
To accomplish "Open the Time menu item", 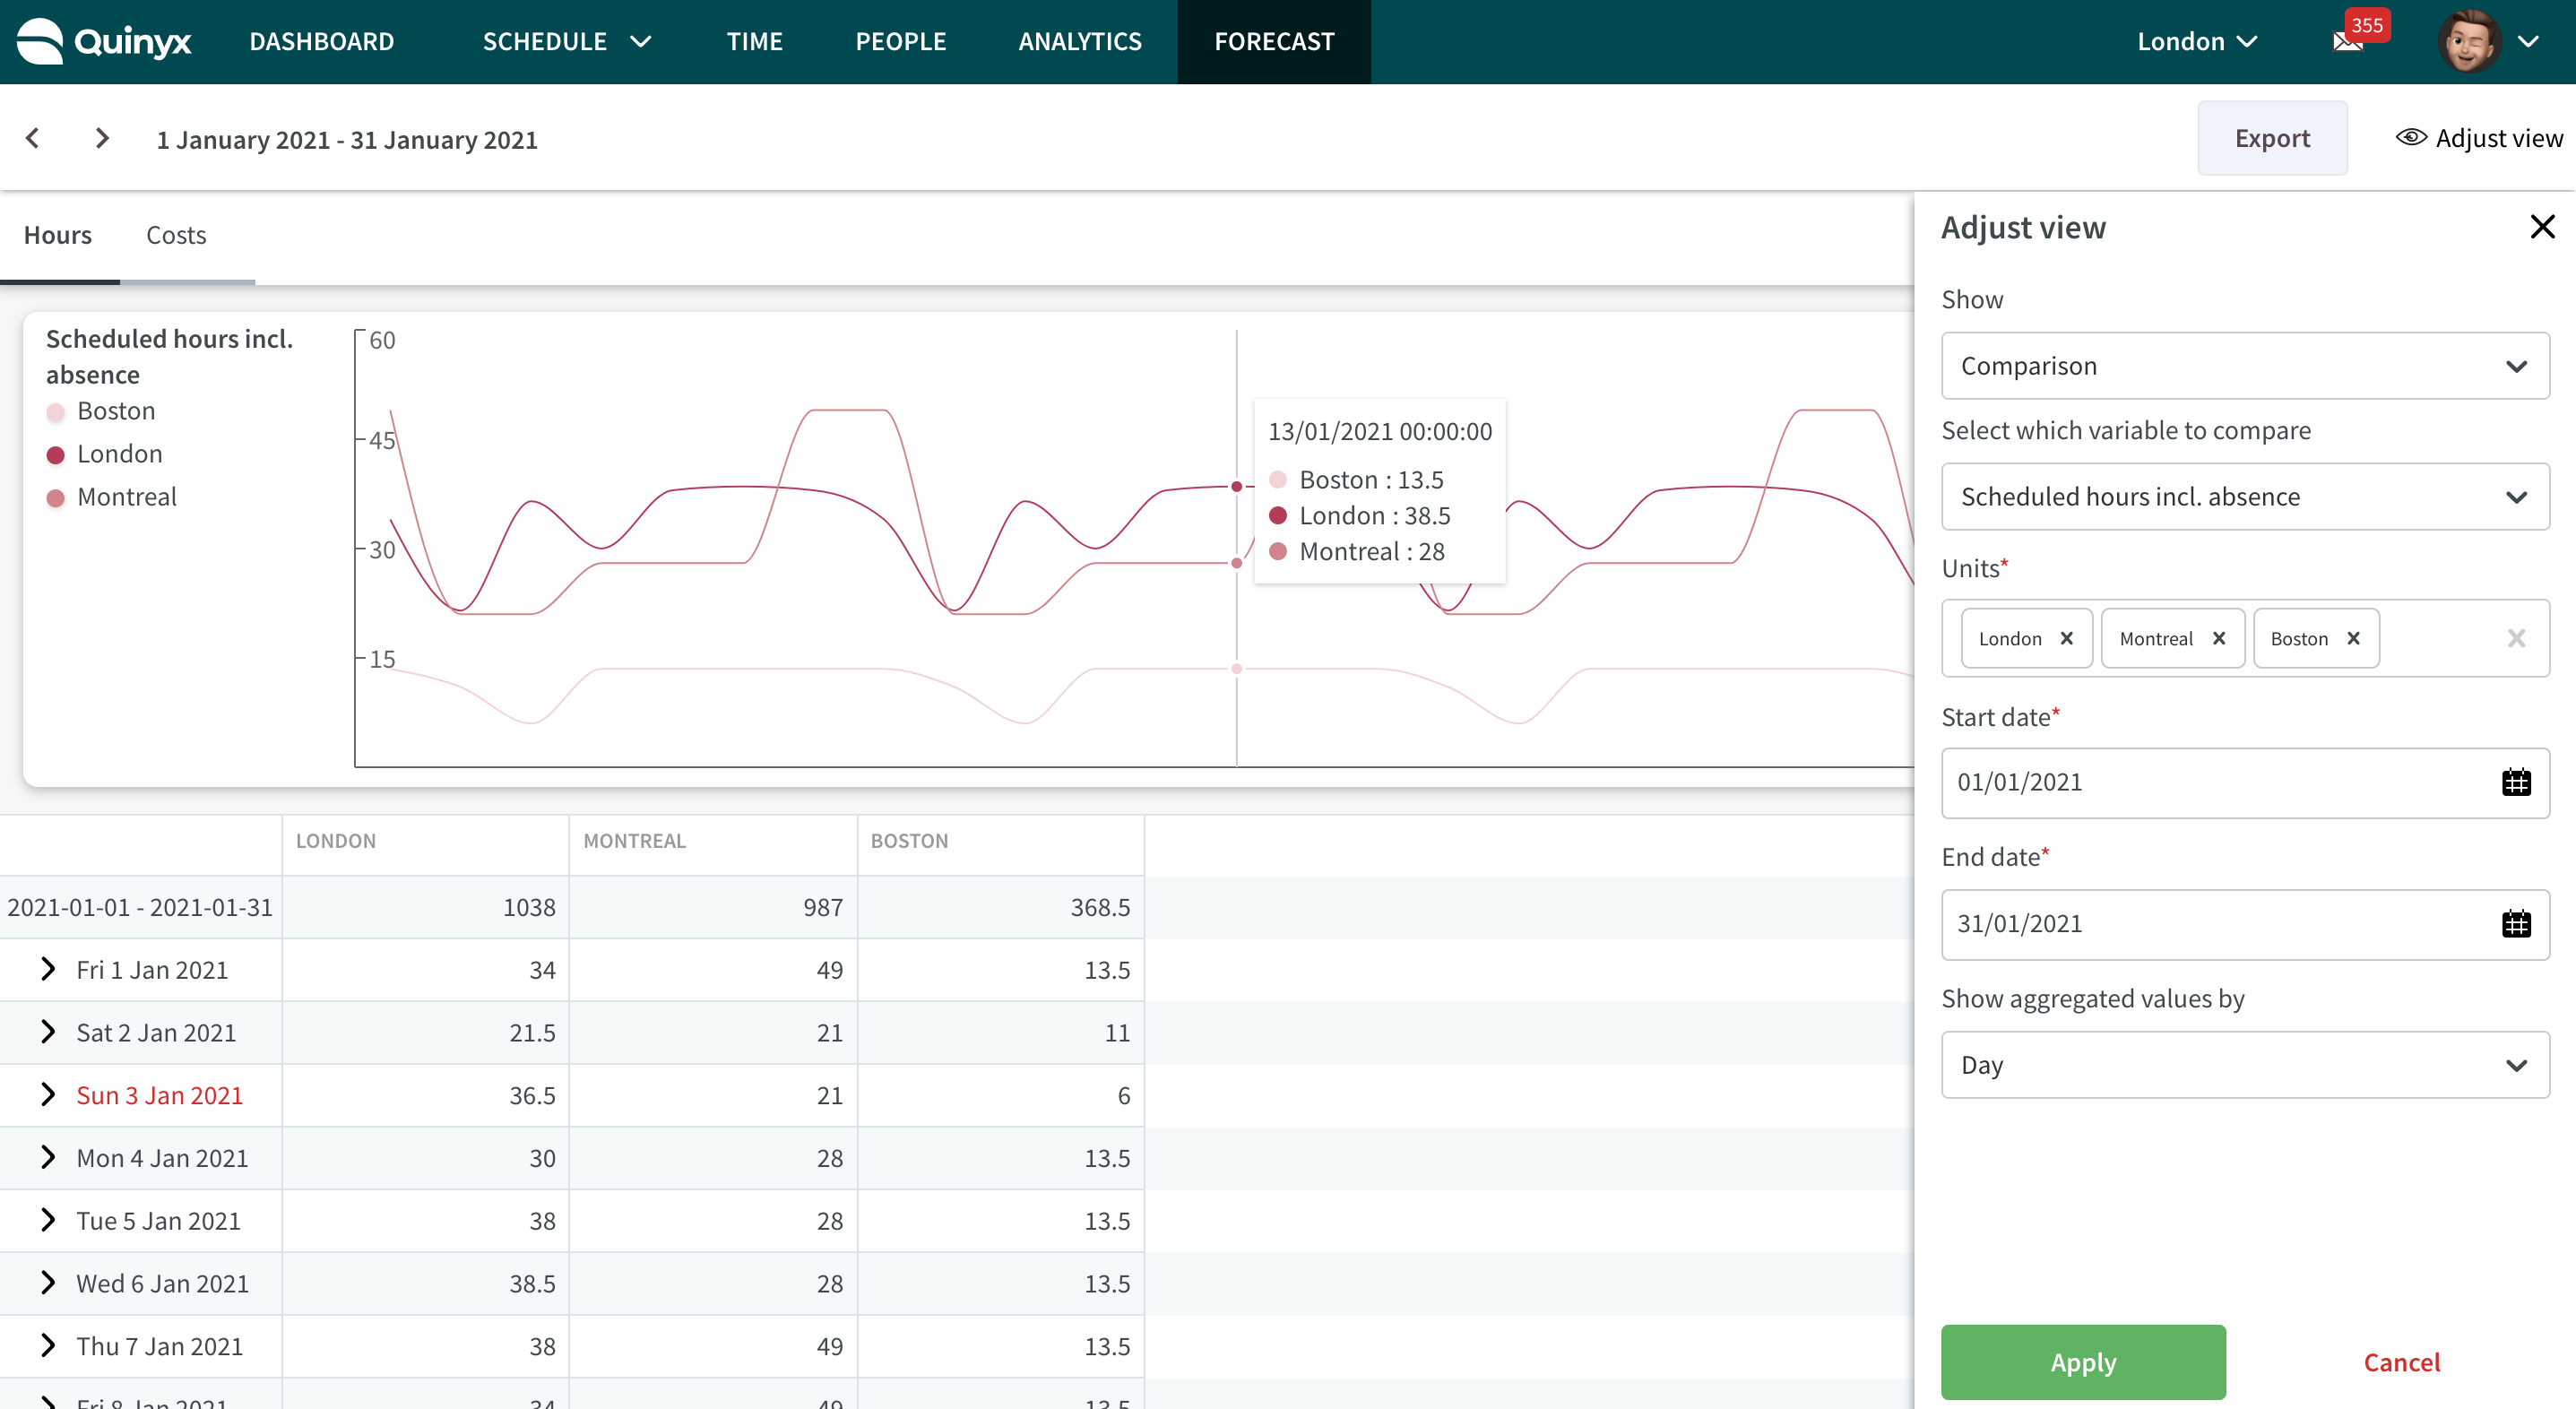I will coord(754,41).
